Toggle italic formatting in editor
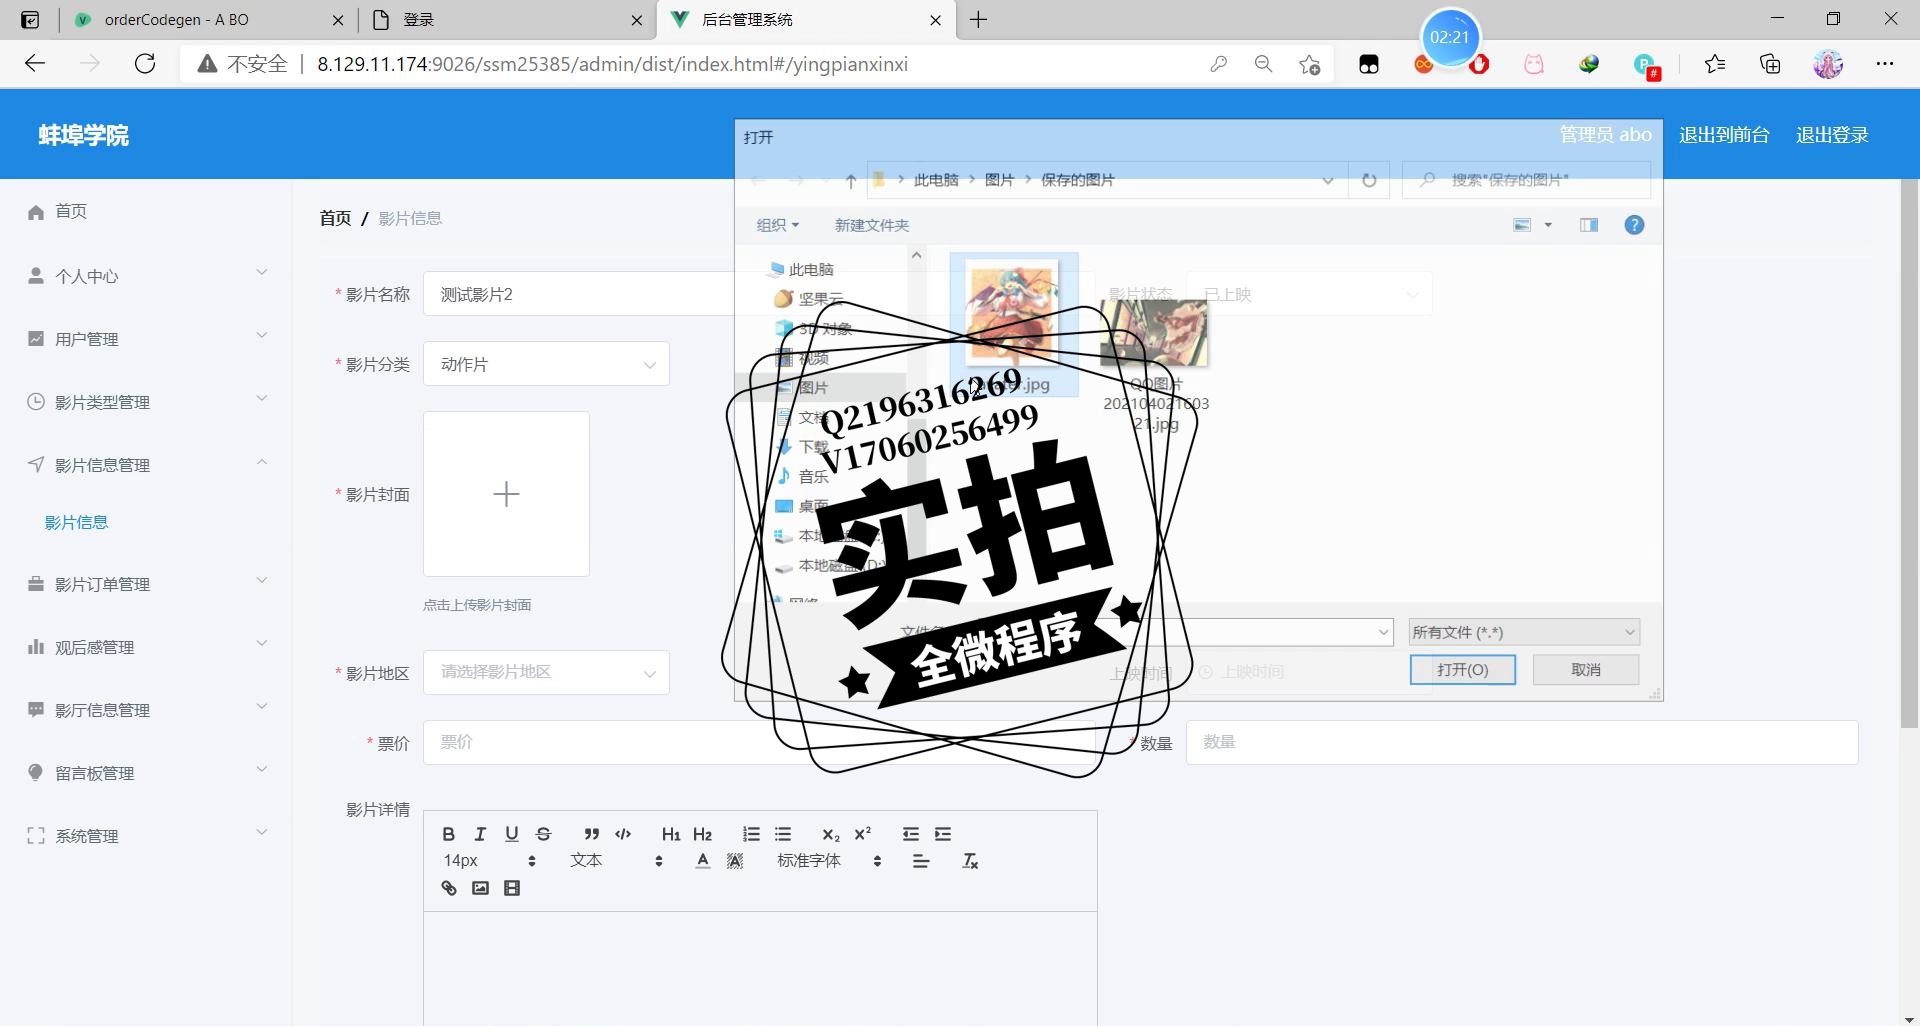The width and height of the screenshot is (1920, 1026). click(x=480, y=834)
